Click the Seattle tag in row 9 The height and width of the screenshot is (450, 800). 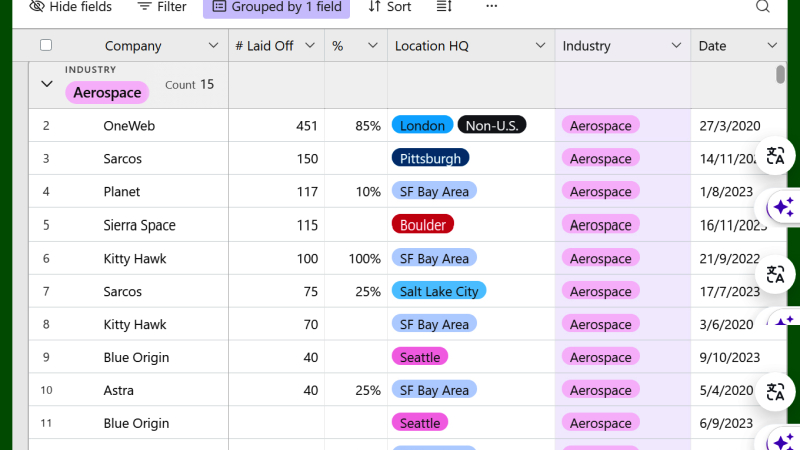tap(420, 357)
